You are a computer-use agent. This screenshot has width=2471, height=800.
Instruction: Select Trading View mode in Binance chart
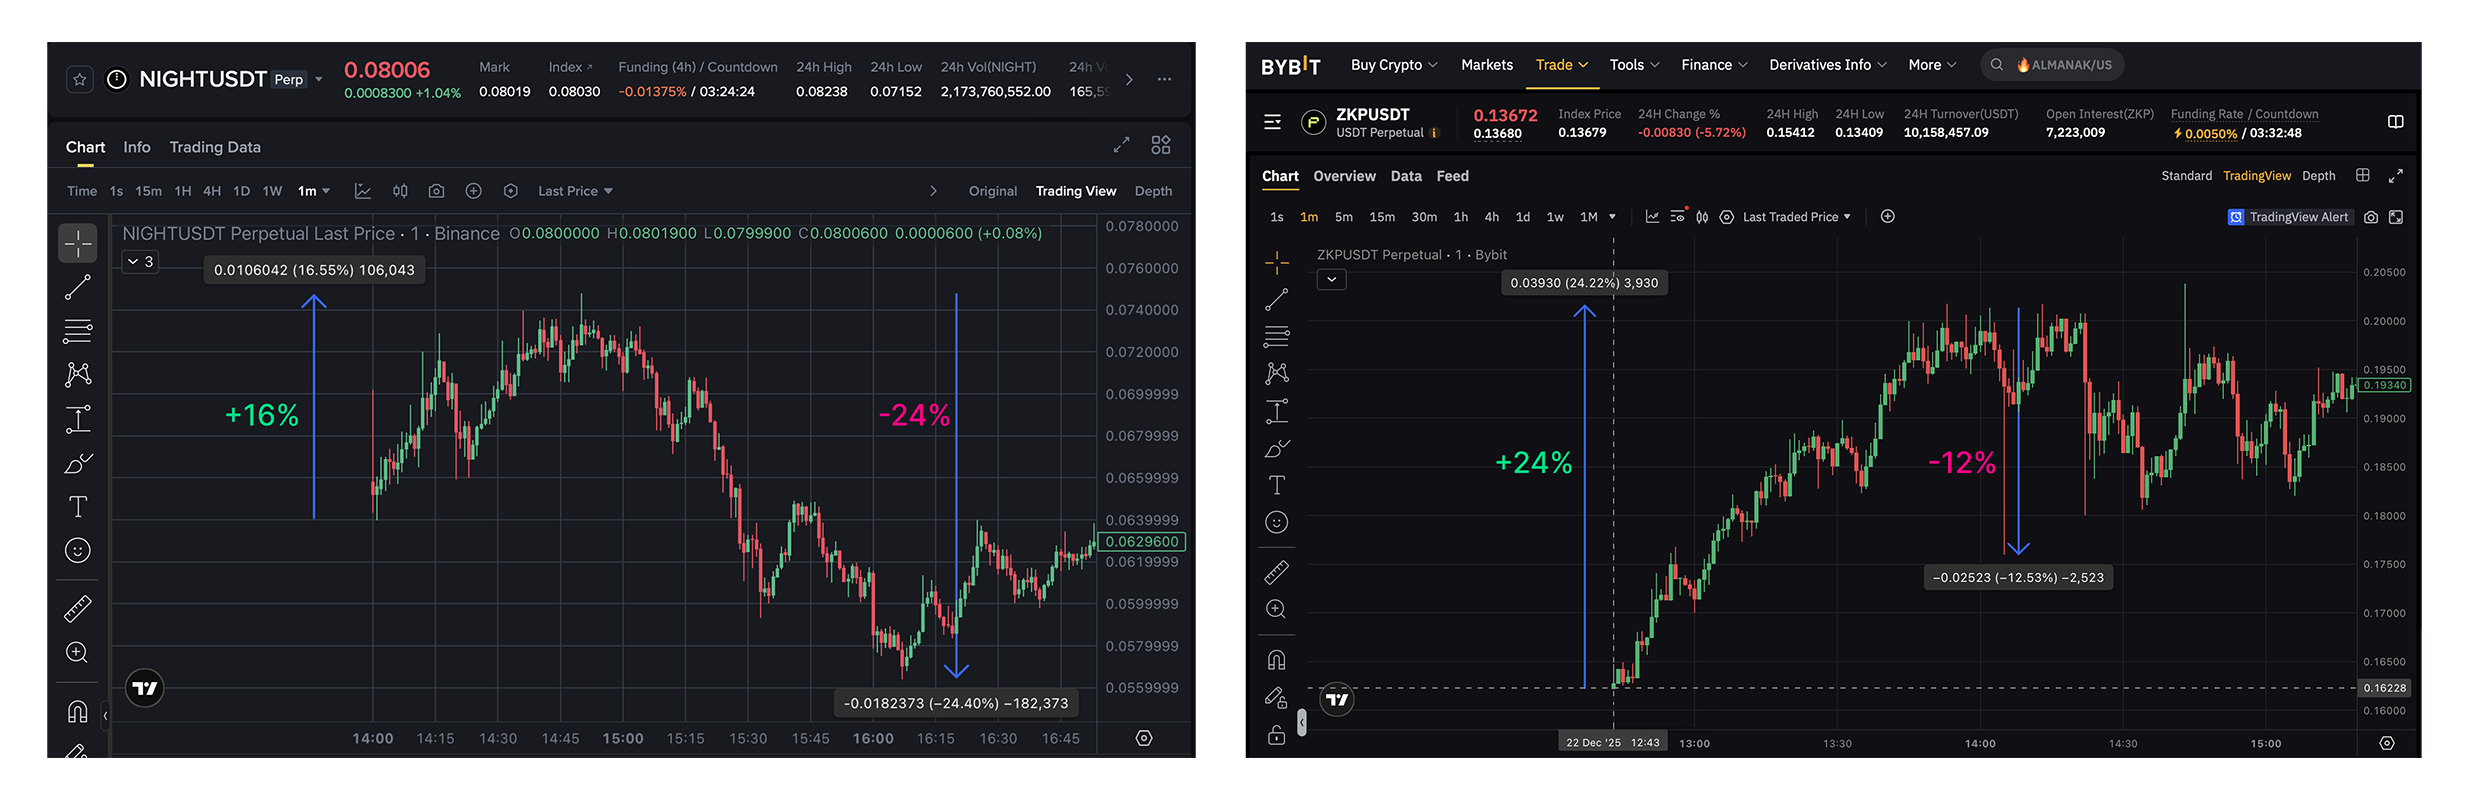tap(1076, 191)
